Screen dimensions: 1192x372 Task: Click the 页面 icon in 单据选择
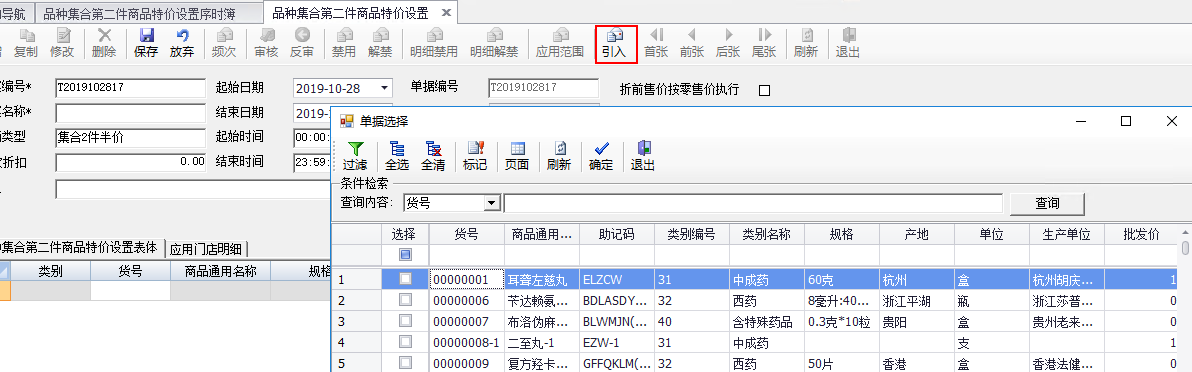coord(518,156)
